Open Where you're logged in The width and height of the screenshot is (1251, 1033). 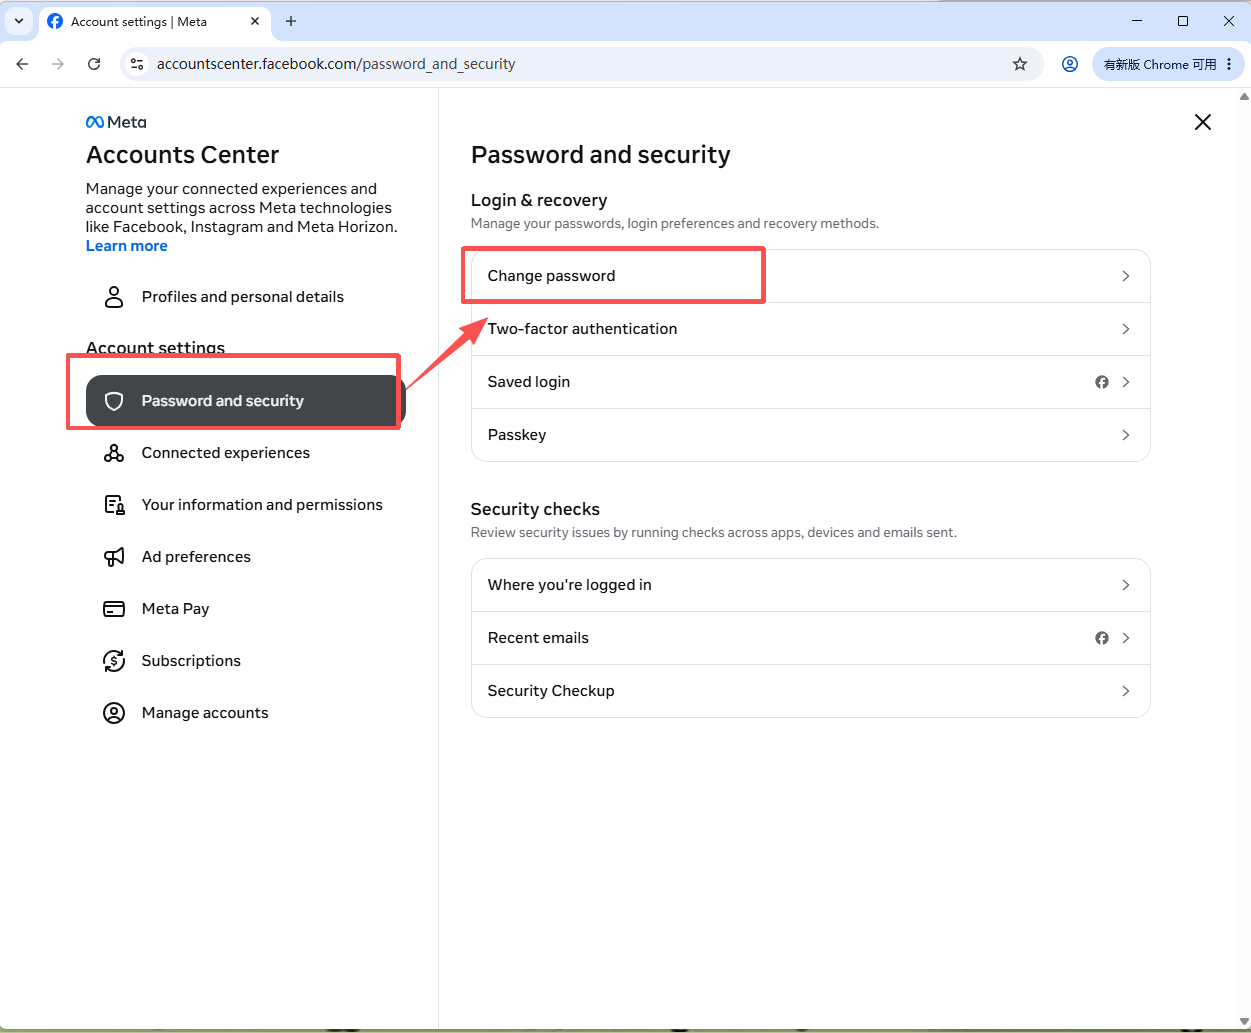coord(811,585)
